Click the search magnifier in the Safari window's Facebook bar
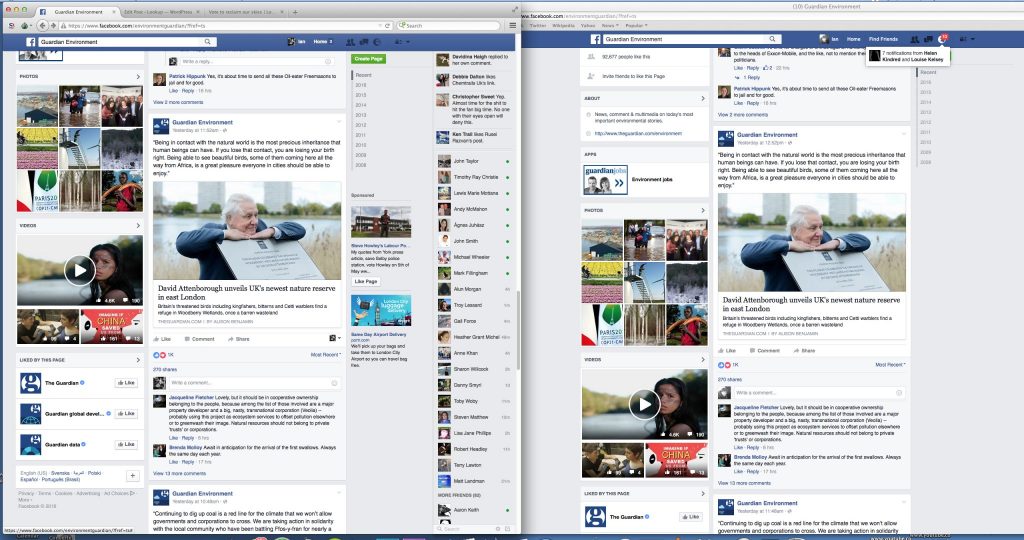This screenshot has height=540, width=1024. pos(772,39)
